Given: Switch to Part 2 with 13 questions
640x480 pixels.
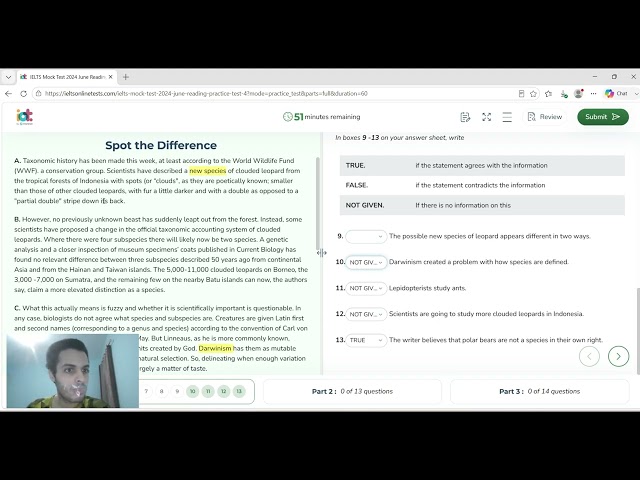Looking at the screenshot, I should [352, 391].
